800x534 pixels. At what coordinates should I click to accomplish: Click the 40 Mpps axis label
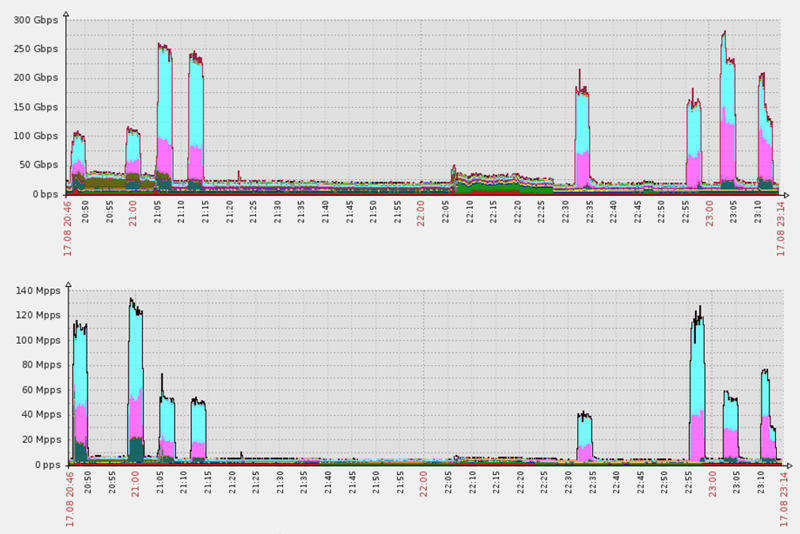click(x=41, y=415)
